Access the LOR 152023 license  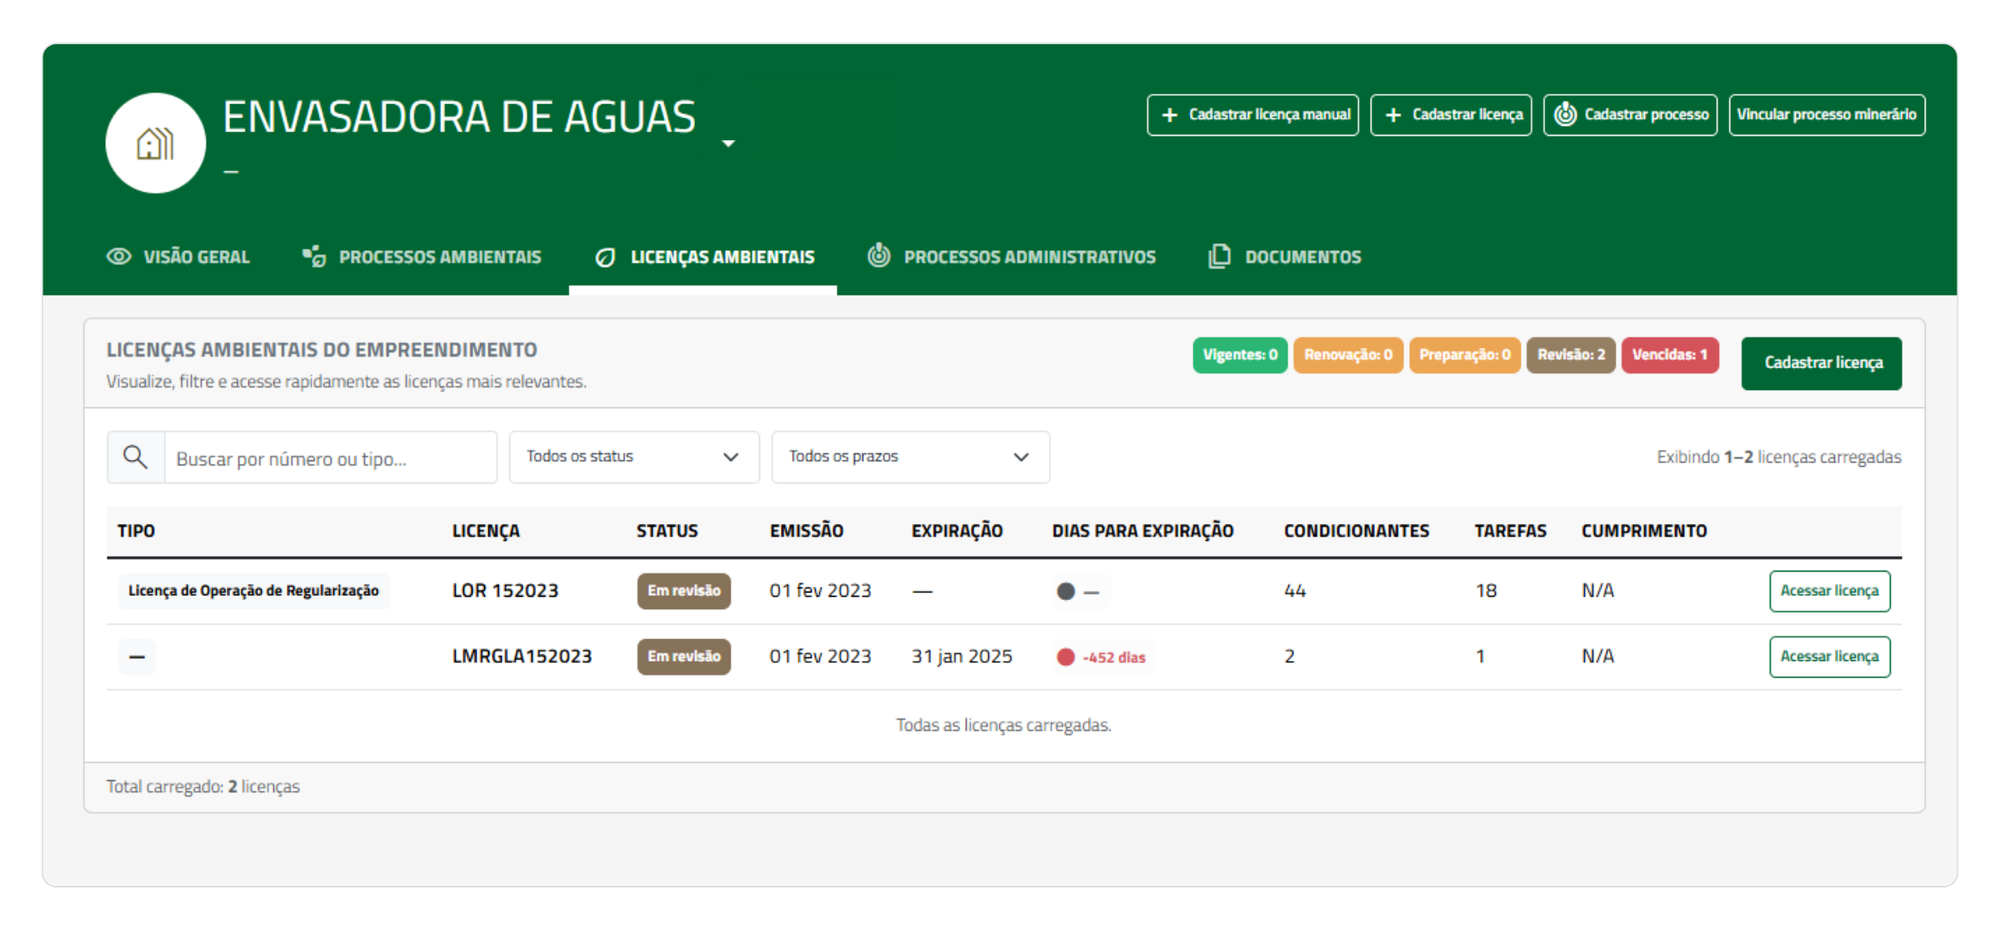pos(1830,591)
